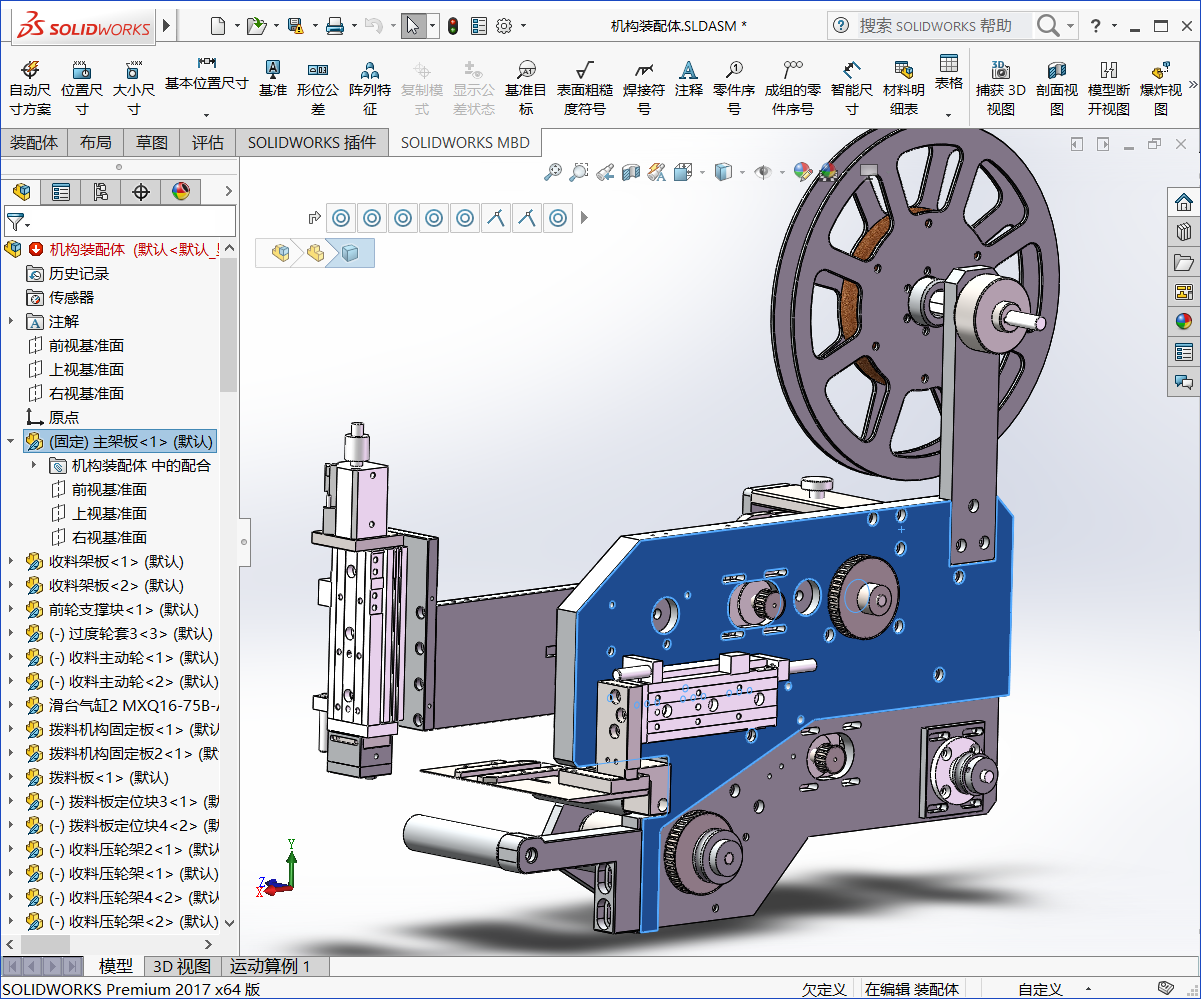Viewport: 1201px width, 999px height.
Task: Switch to FeatureManager design tree tab icon
Action: (x=21, y=191)
